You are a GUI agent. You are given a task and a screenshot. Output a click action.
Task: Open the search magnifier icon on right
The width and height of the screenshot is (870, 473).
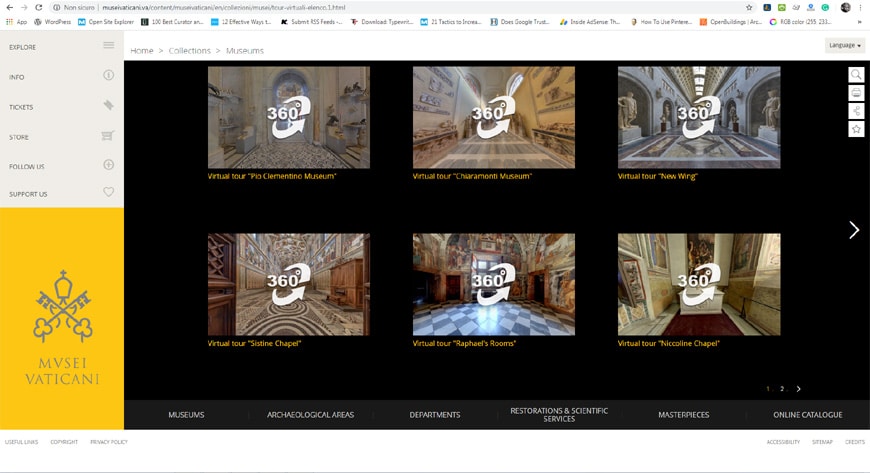(856, 74)
